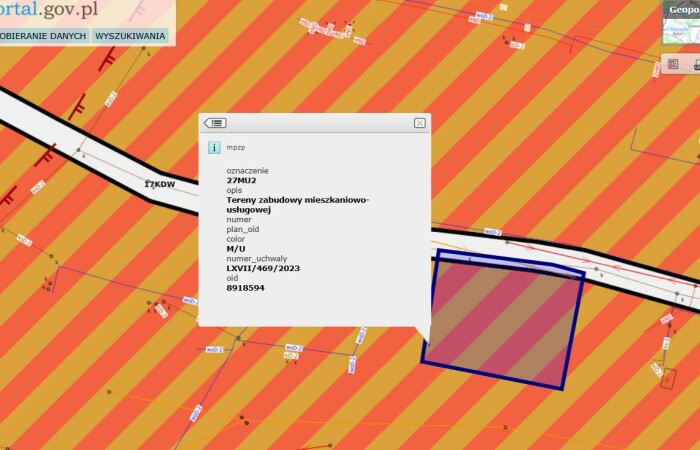
Task: Close the mpzp info popup
Action: 420,123
